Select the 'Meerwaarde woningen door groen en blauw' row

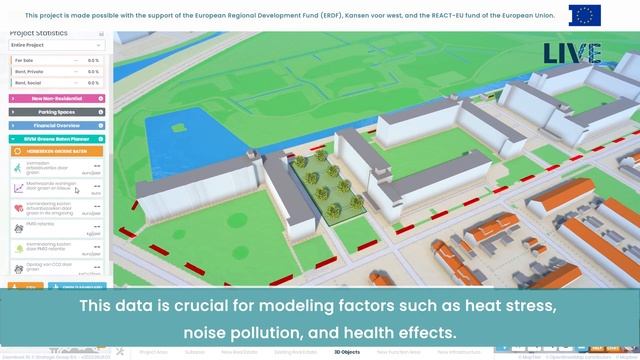(57, 188)
